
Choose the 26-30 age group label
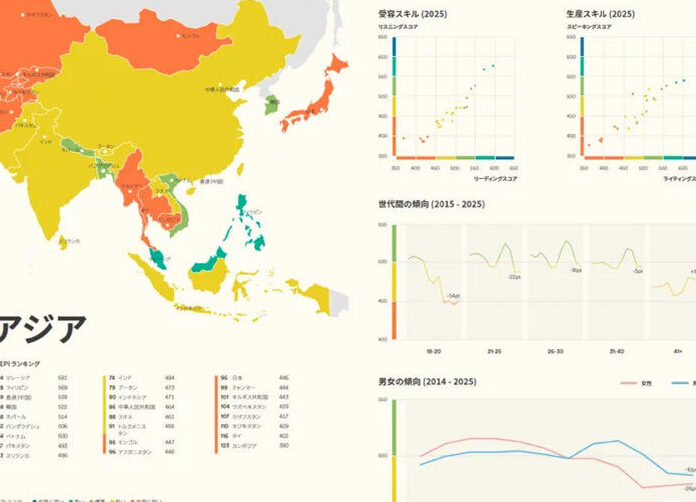coord(554,351)
